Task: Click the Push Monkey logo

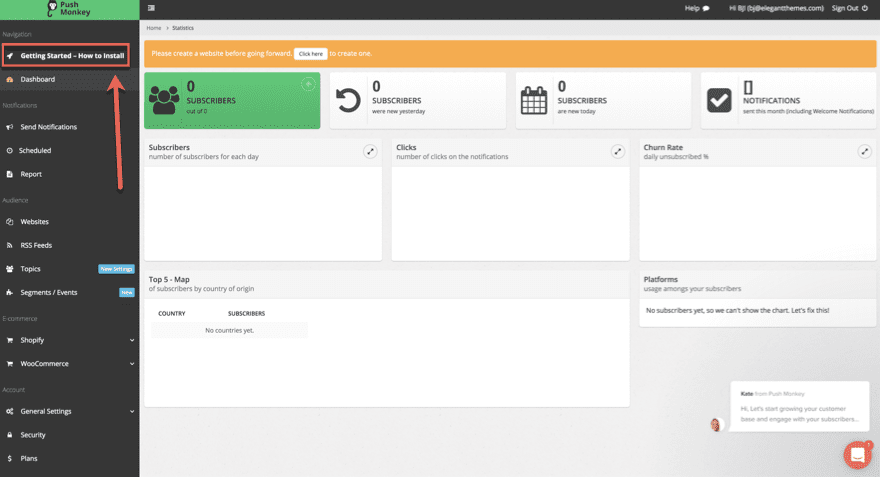Action: 69,9
